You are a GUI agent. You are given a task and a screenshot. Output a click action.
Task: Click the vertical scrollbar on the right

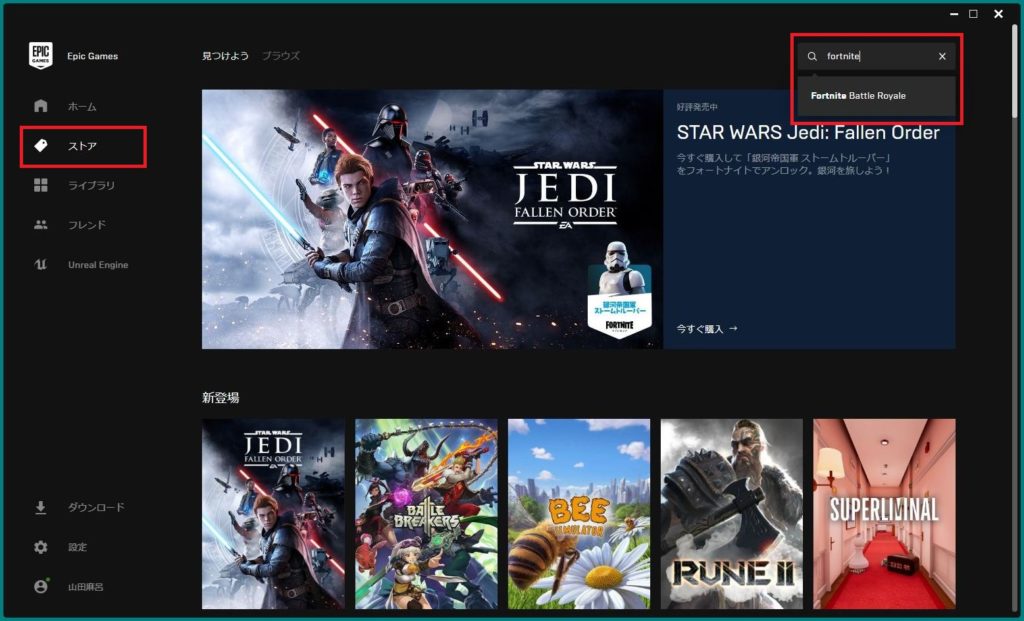1015,72
